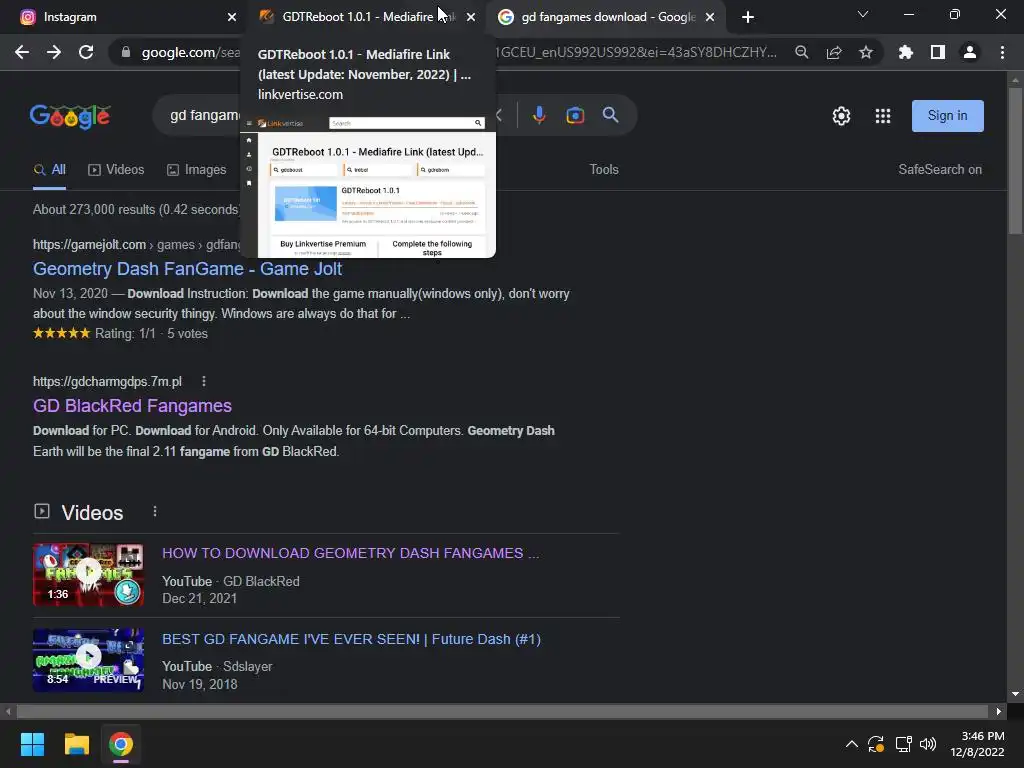Share this page from the address bar
Viewport: 1024px width, 768px height.
(834, 52)
